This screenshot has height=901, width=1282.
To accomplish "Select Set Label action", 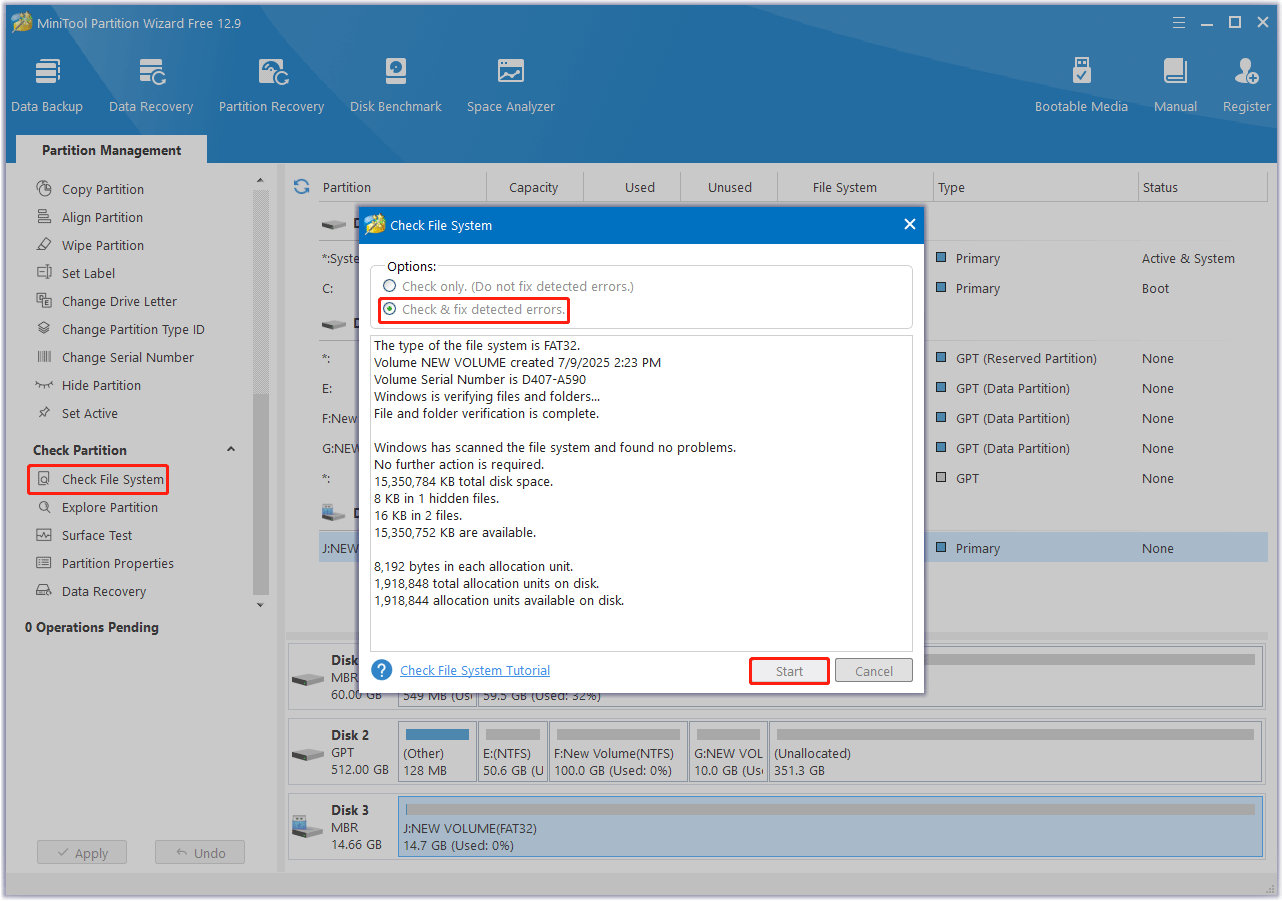I will pyautogui.click(x=88, y=273).
